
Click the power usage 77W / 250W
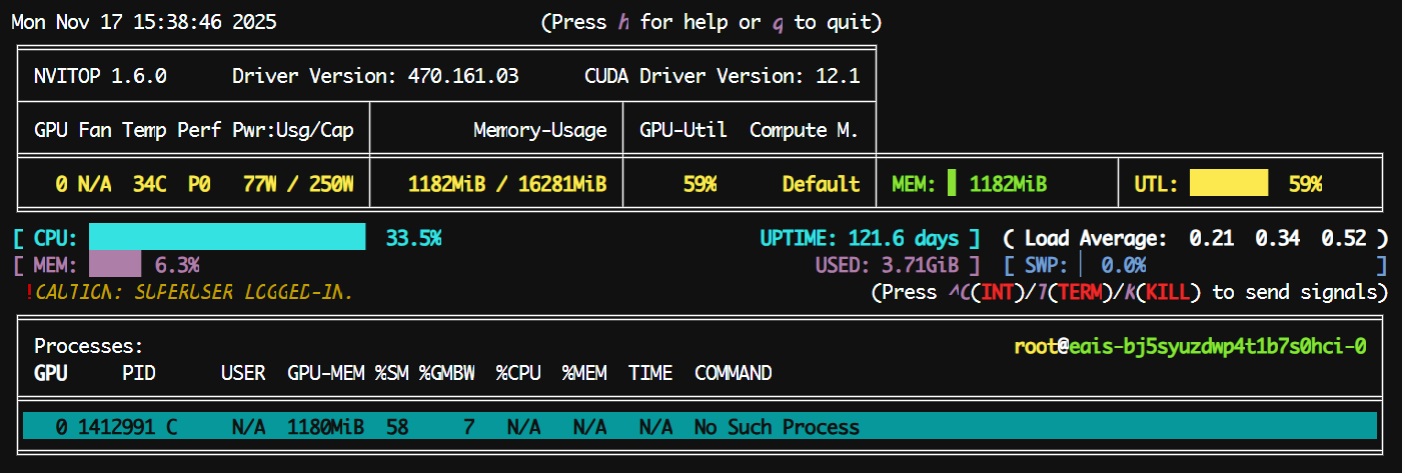tap(298, 184)
